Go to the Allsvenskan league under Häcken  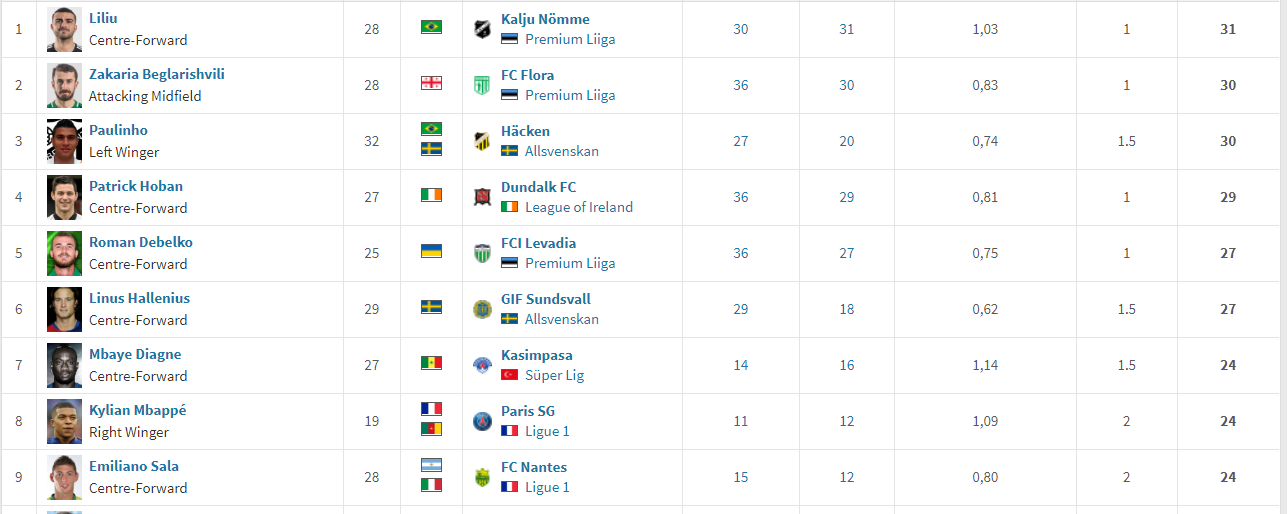click(x=562, y=151)
